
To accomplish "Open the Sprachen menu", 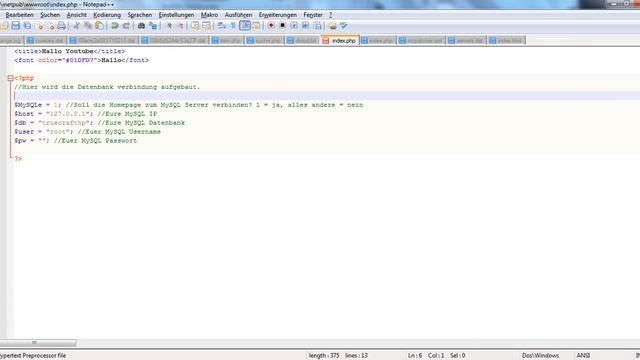I will point(140,15).
